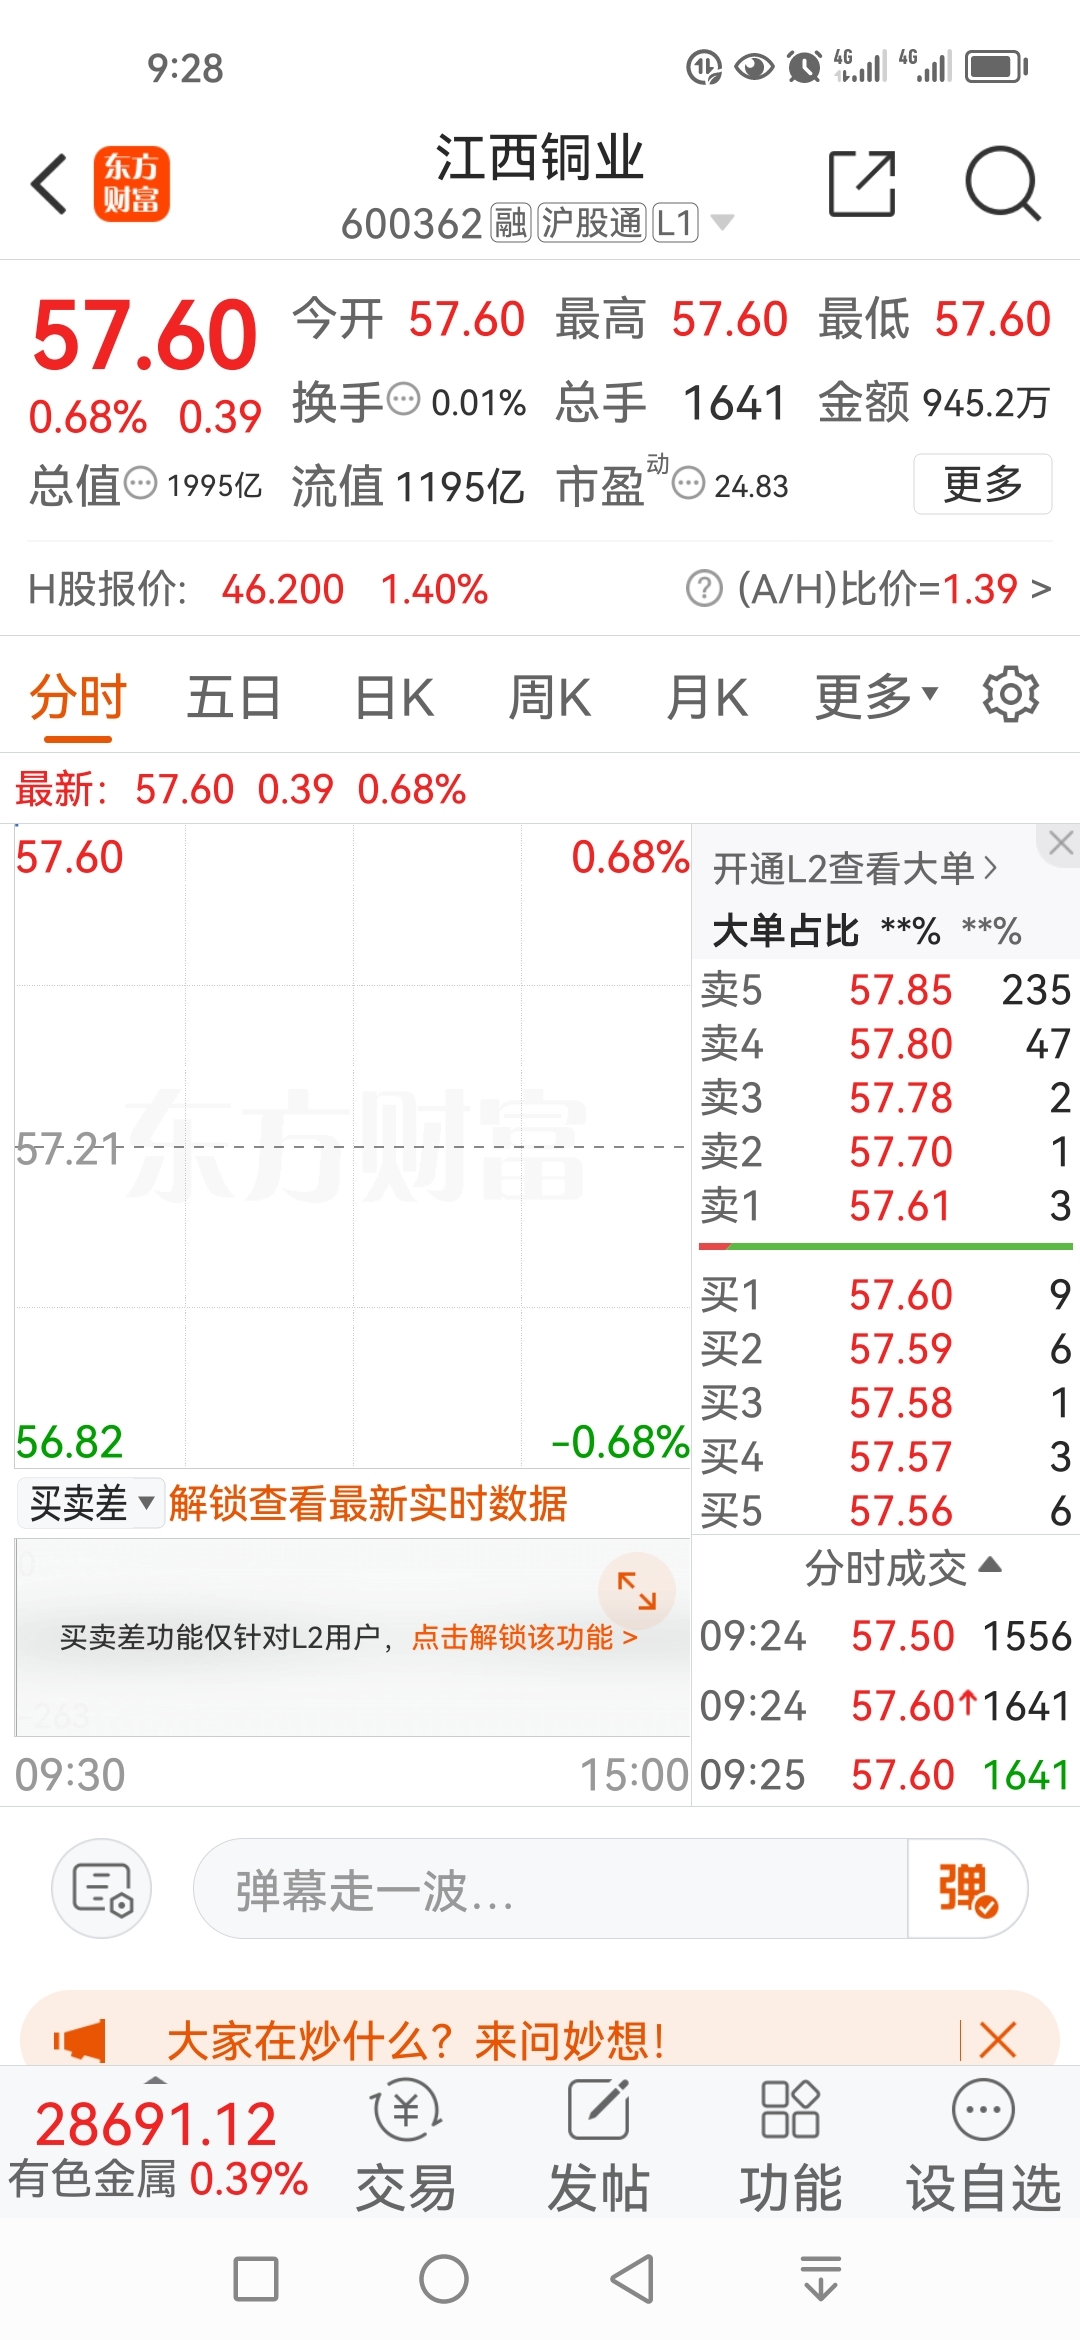Collapse the 分时成交 list arrow
Viewport: 1080px width, 2340px height.
(x=990, y=1565)
